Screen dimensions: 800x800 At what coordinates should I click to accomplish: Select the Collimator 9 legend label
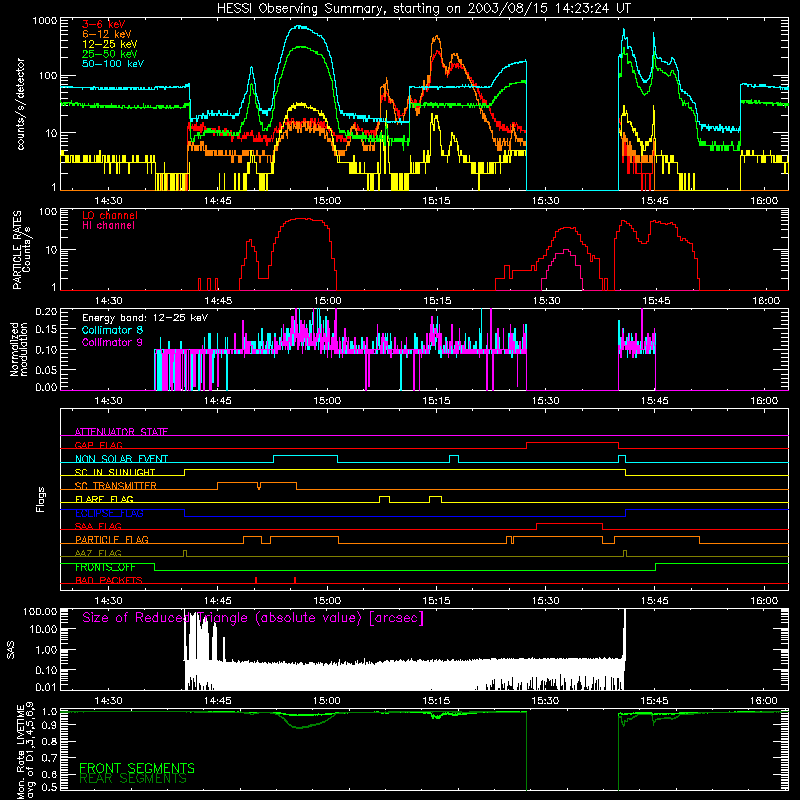point(112,342)
